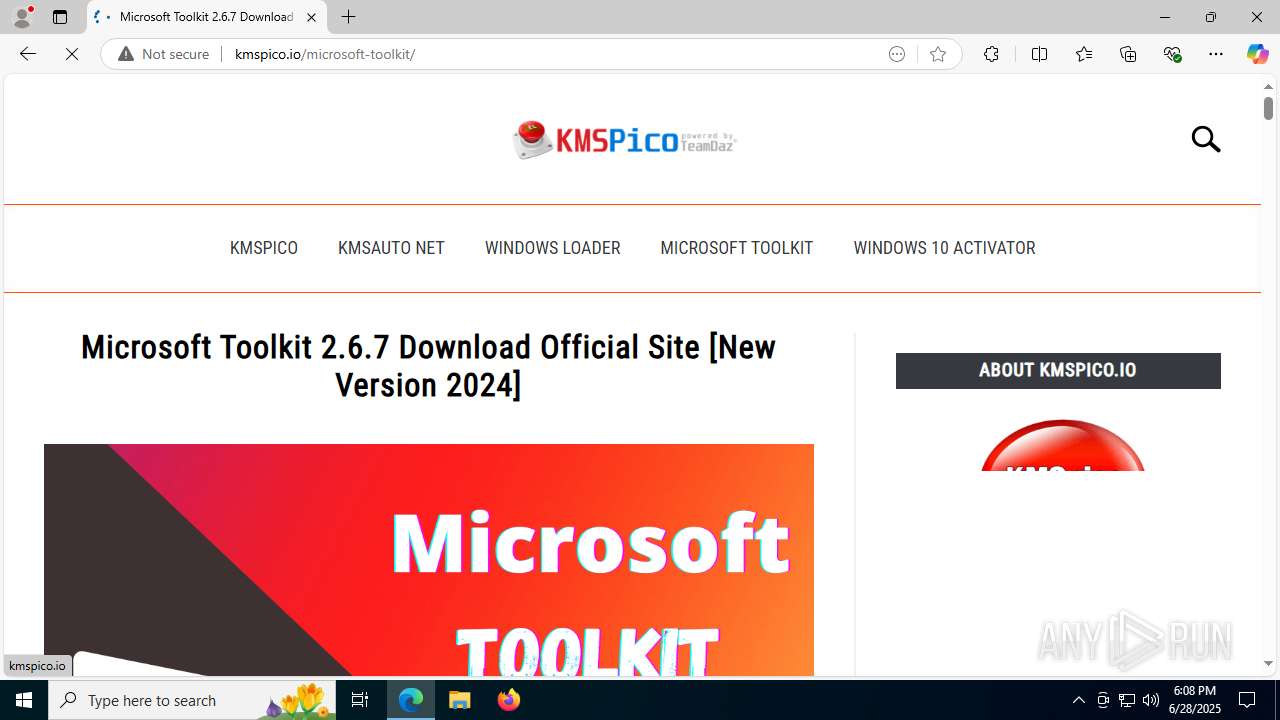Open the feedback face icon in the address bar
Viewport: 1280px width, 720px height.
(x=897, y=54)
